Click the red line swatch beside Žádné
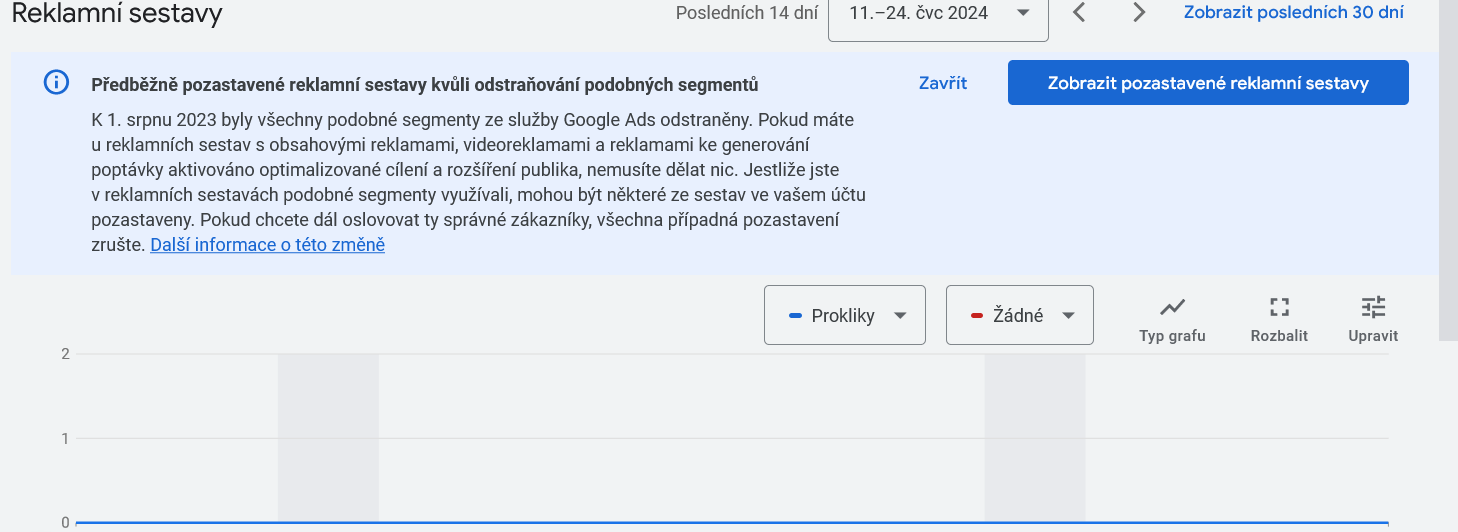1458x532 pixels. [977, 316]
